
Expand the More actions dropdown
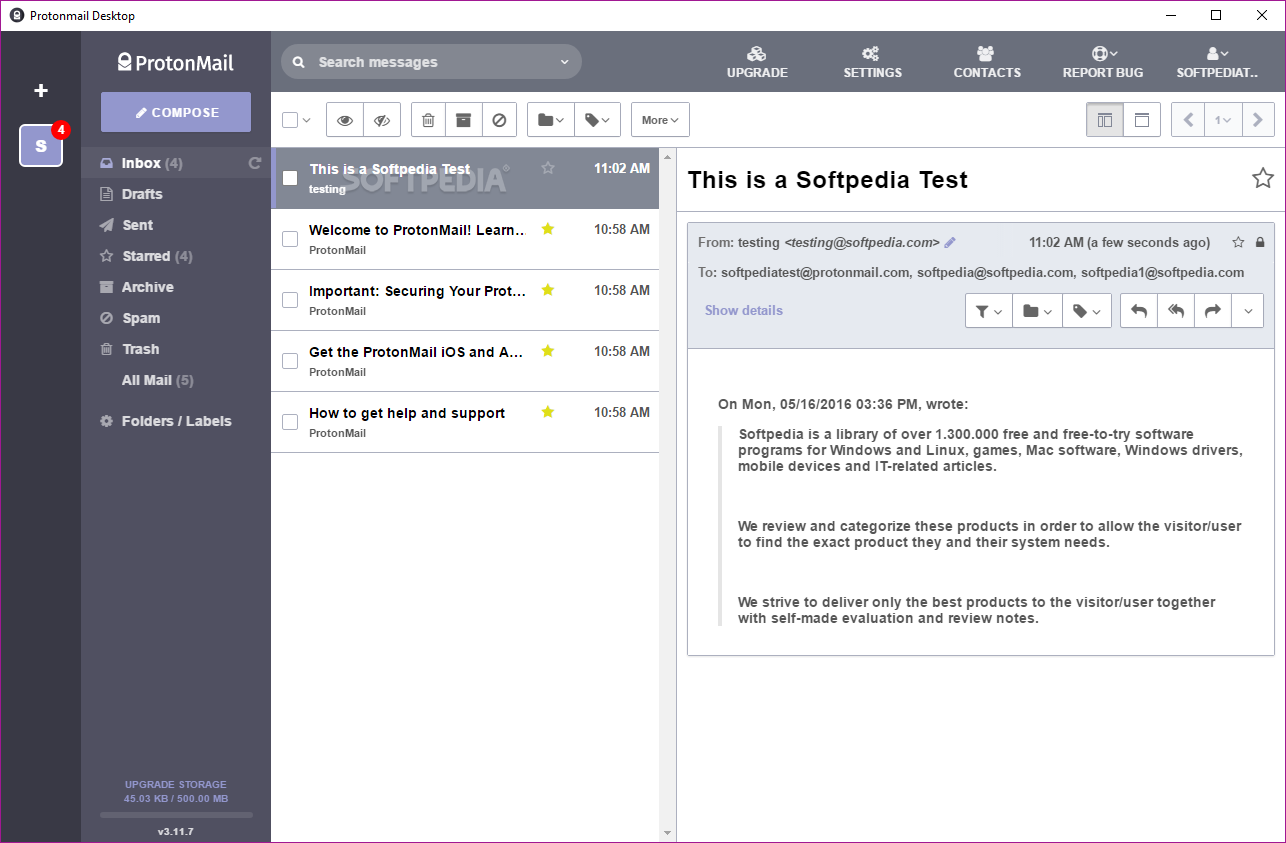pos(660,119)
